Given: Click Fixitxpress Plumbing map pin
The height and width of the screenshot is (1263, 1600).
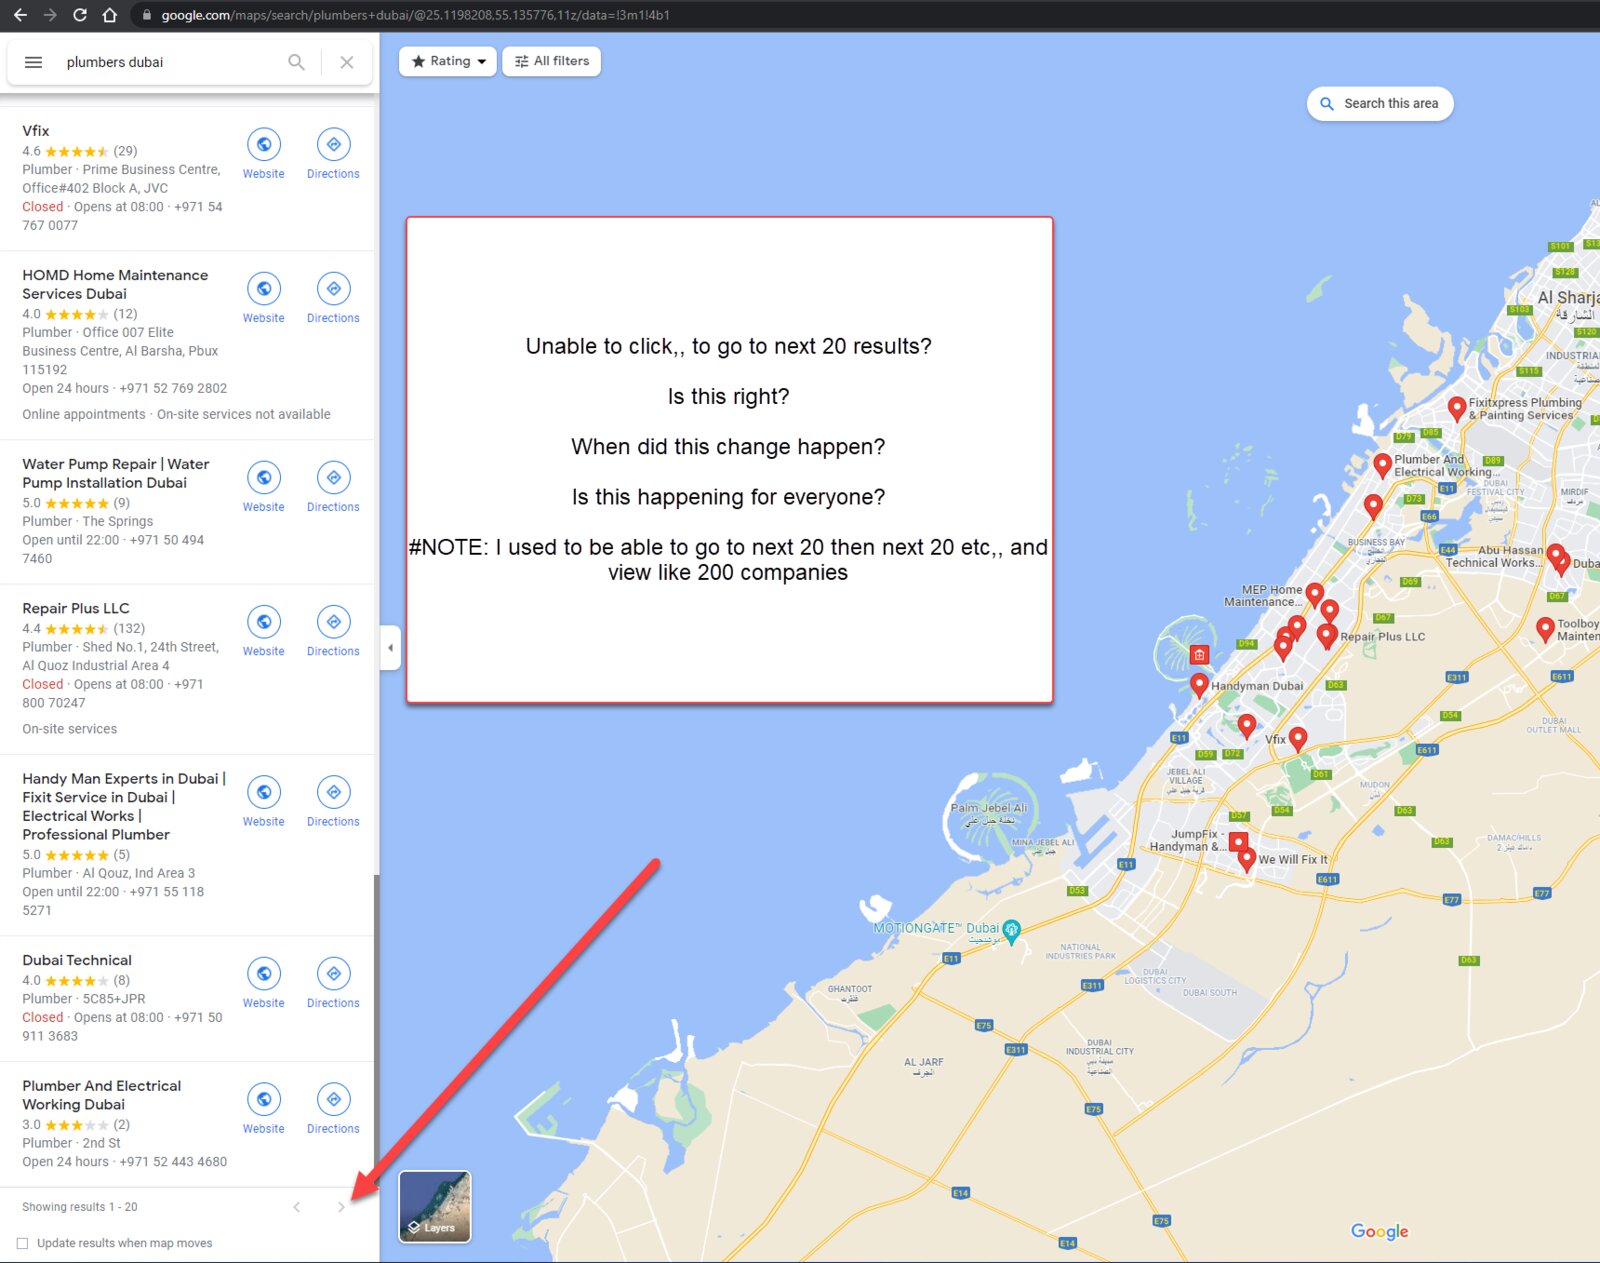Looking at the screenshot, I should pos(1457,407).
